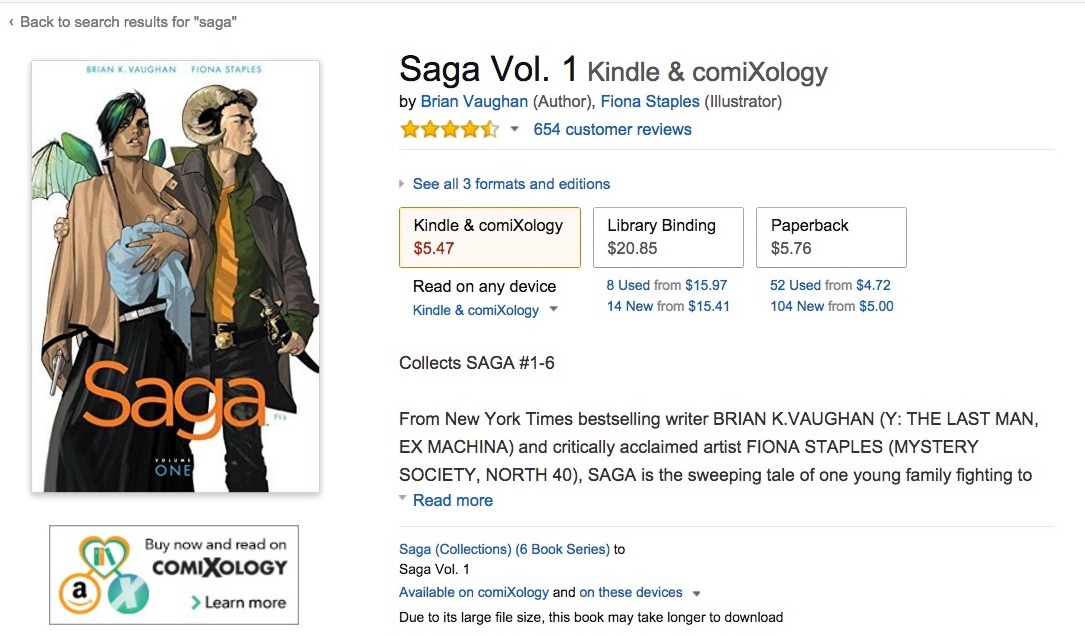Click Learn more on comiXology banner
1085x636 pixels.
coord(239,602)
